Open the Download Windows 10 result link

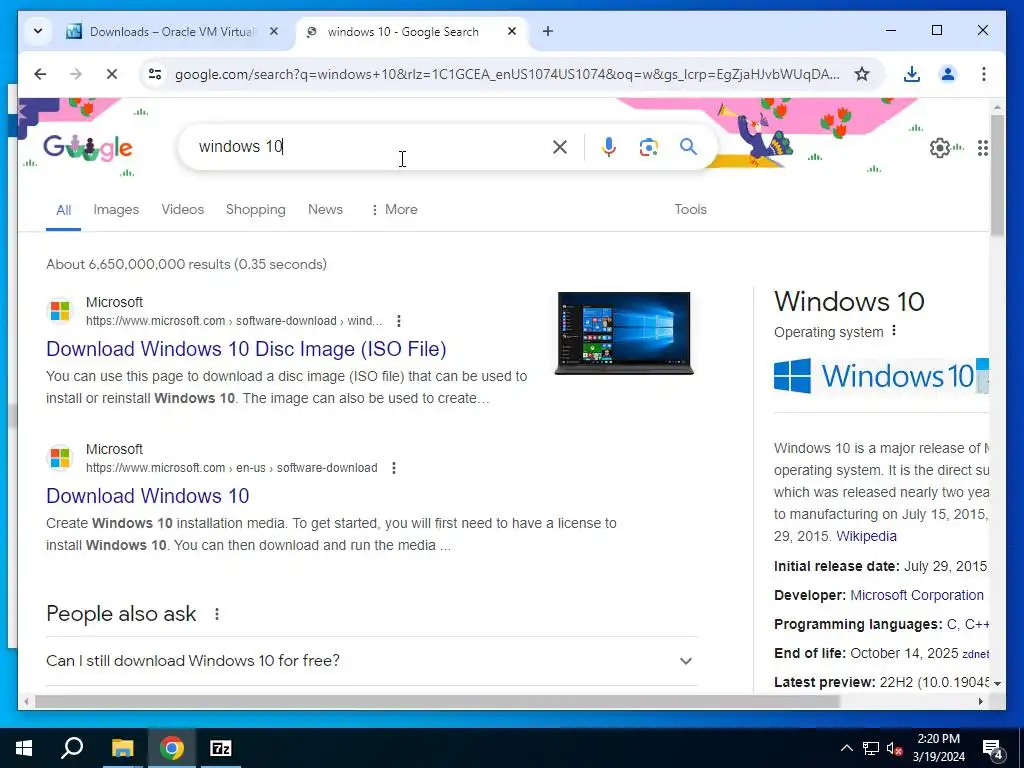(x=148, y=496)
